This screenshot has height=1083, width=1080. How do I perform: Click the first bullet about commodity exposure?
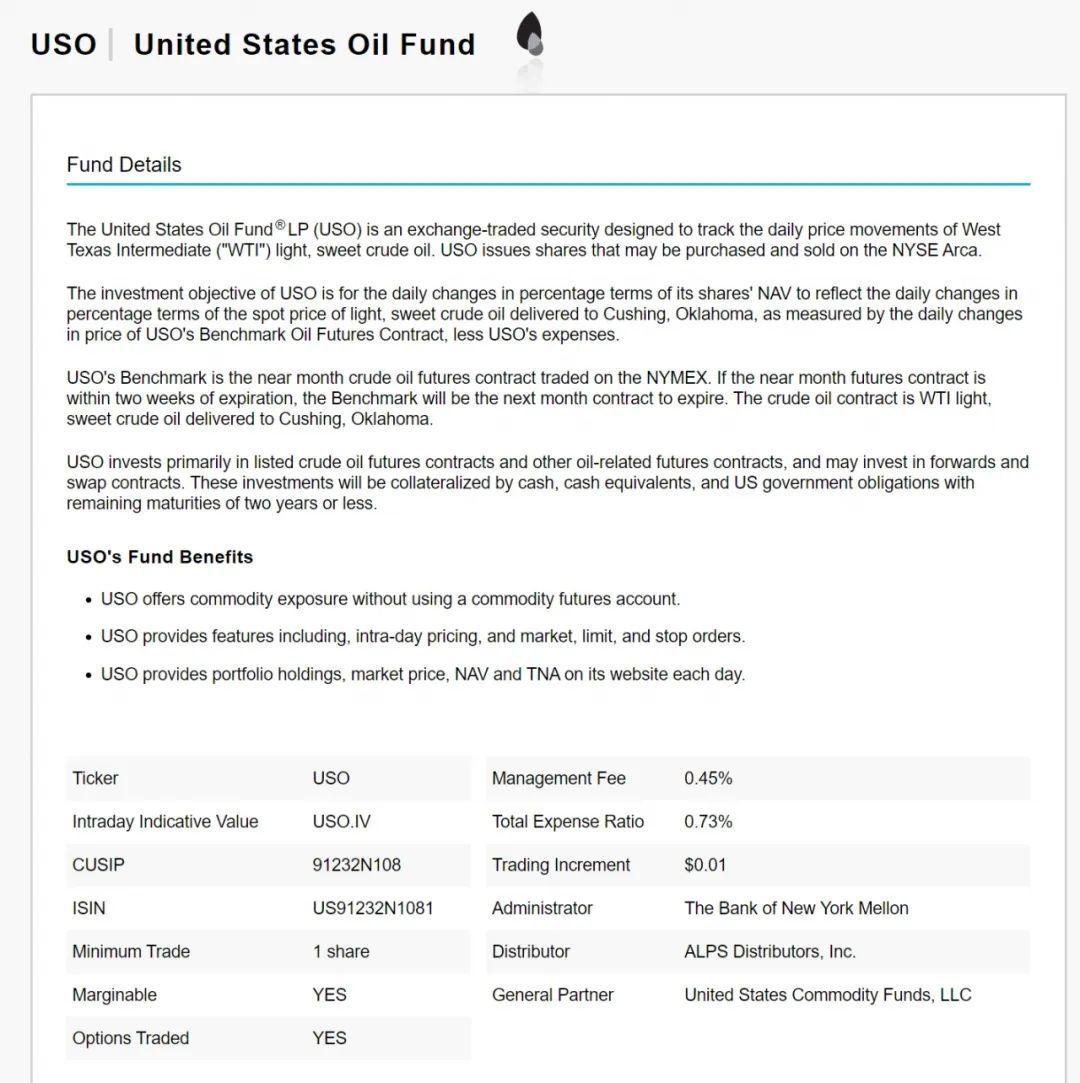390,599
